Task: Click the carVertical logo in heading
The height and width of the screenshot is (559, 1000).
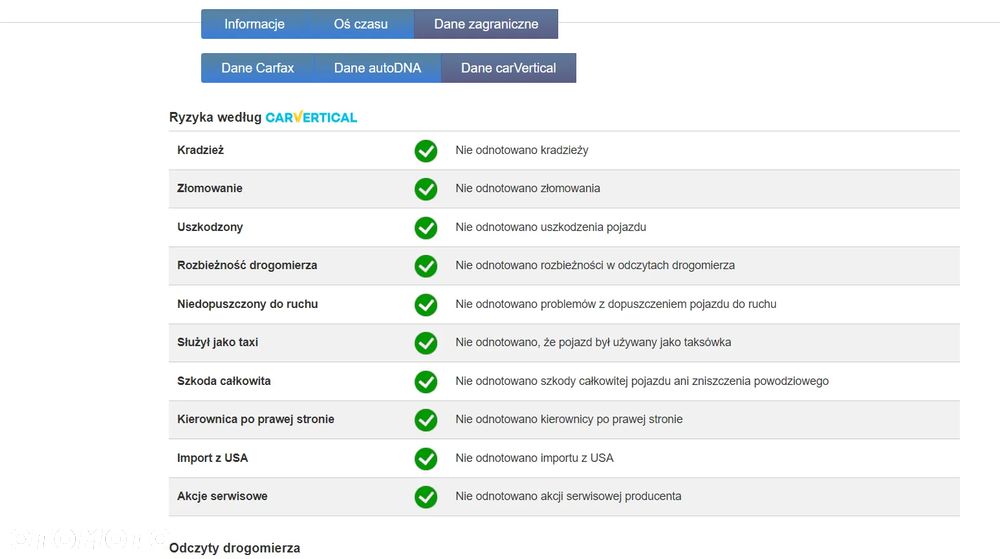Action: (311, 117)
